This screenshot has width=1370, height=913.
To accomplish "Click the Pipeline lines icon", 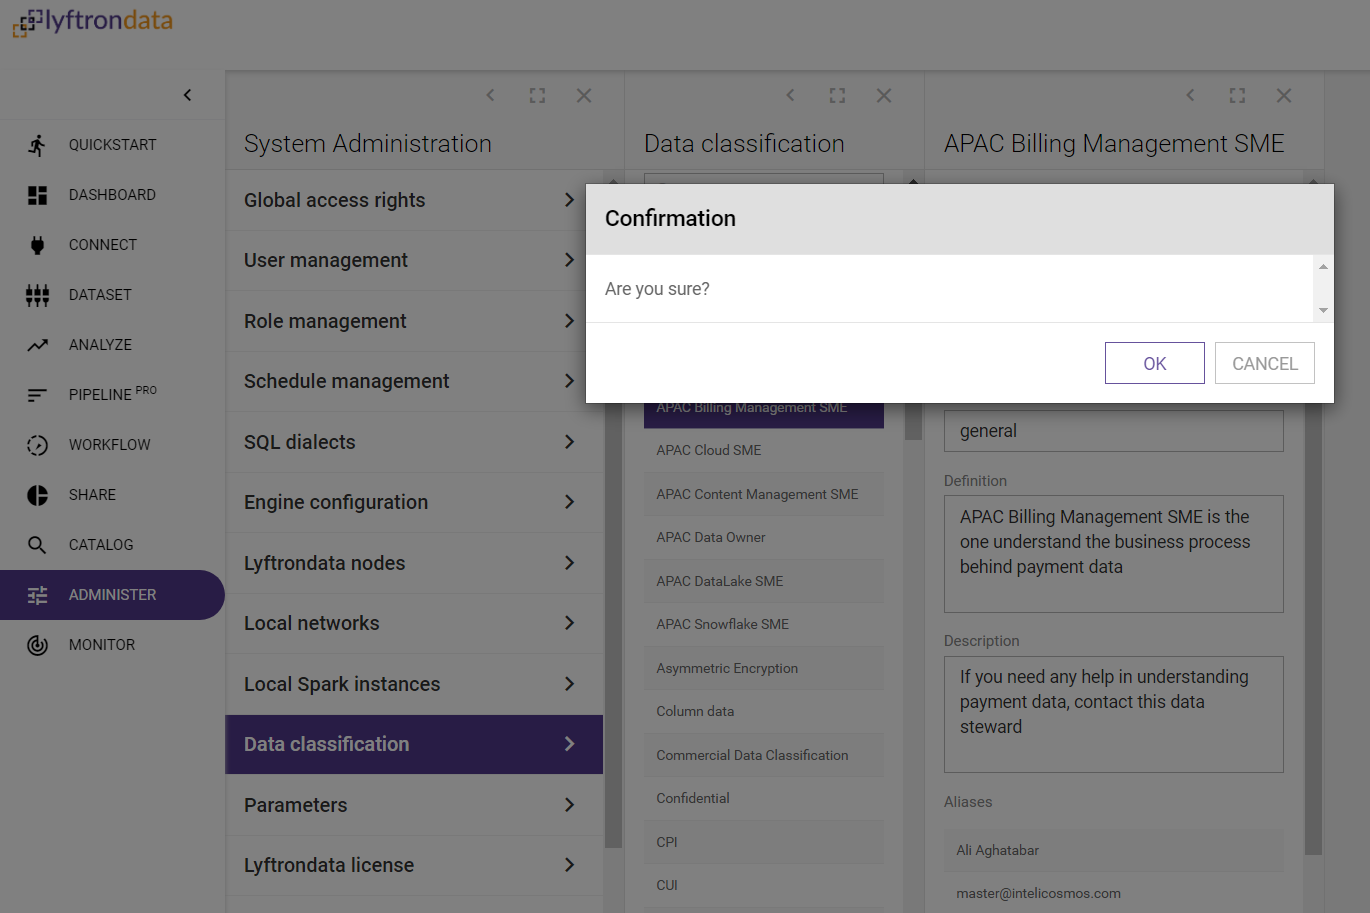I will coord(37,395).
